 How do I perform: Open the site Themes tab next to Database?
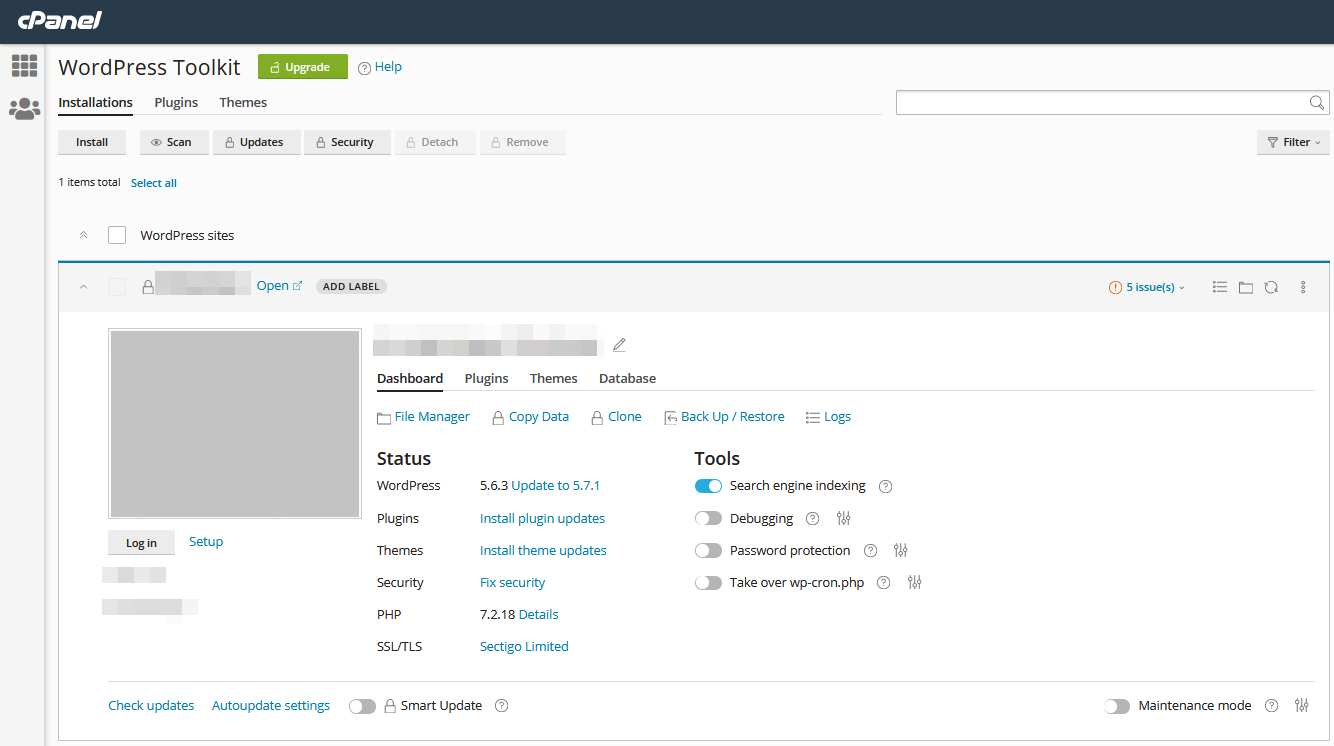click(x=554, y=378)
